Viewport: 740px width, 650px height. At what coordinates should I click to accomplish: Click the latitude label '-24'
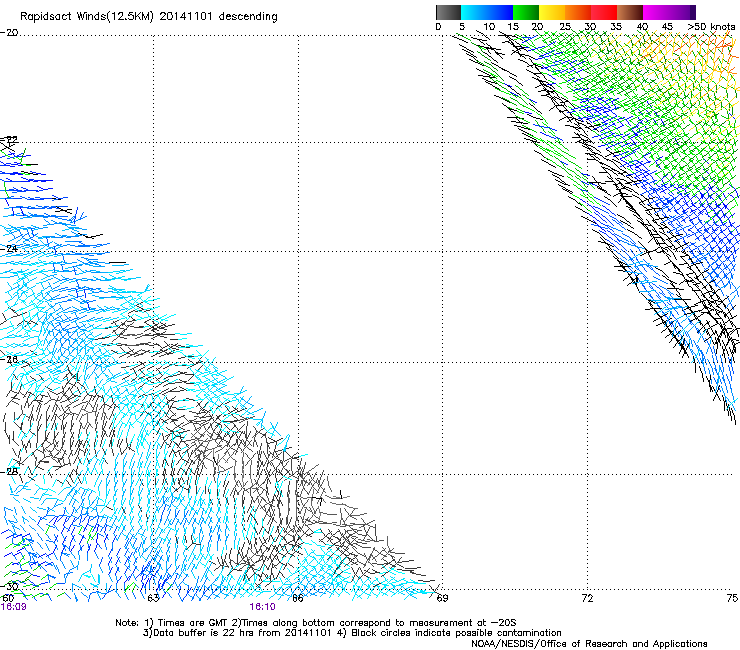pyautogui.click(x=9, y=249)
